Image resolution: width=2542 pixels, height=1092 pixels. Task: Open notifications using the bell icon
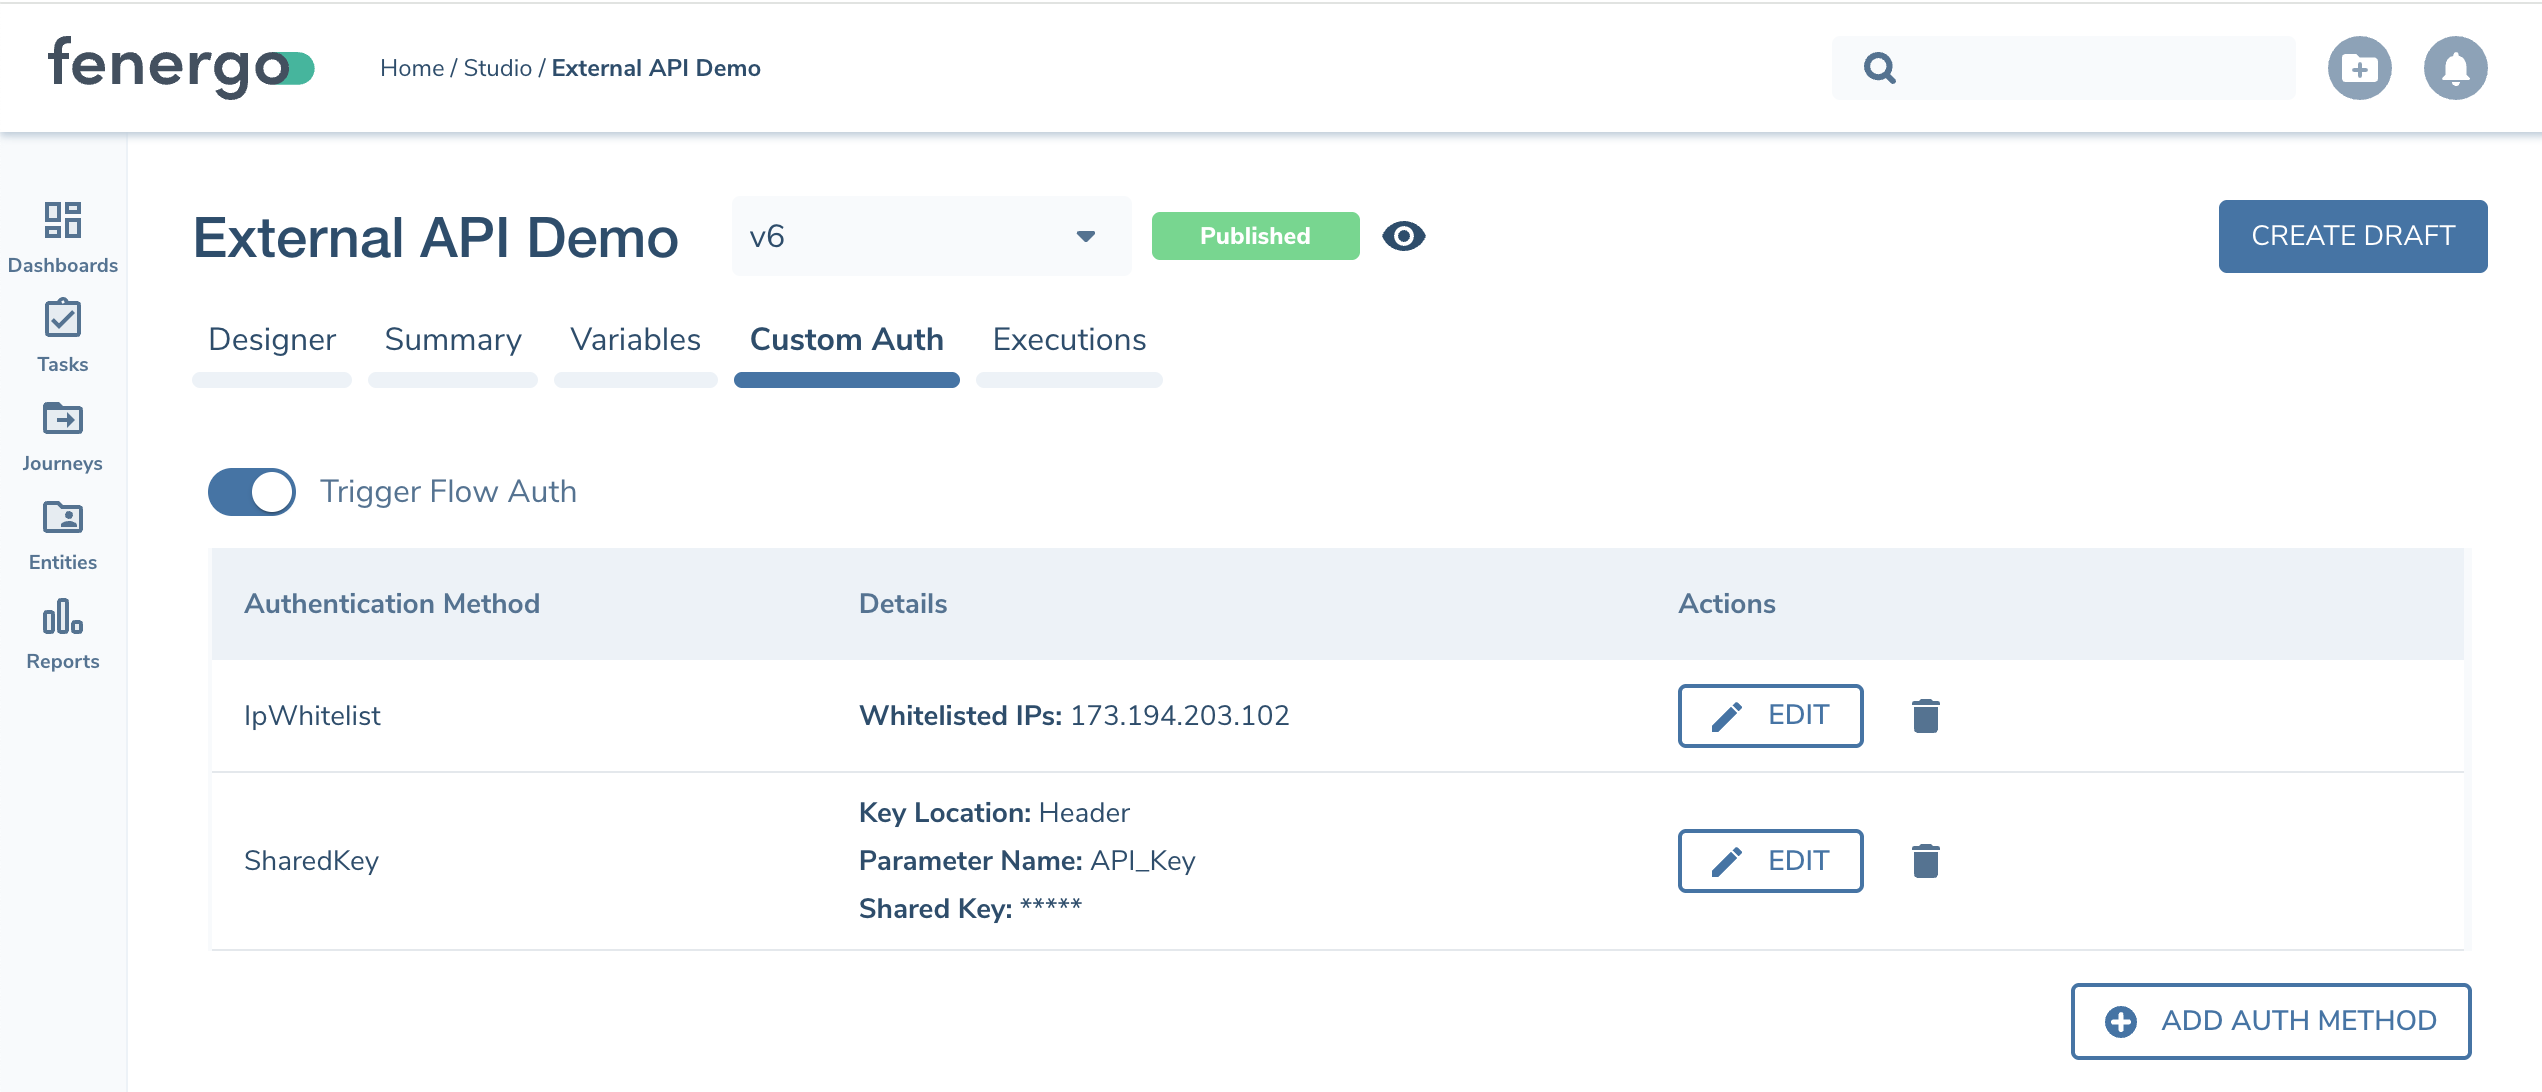coord(2455,67)
